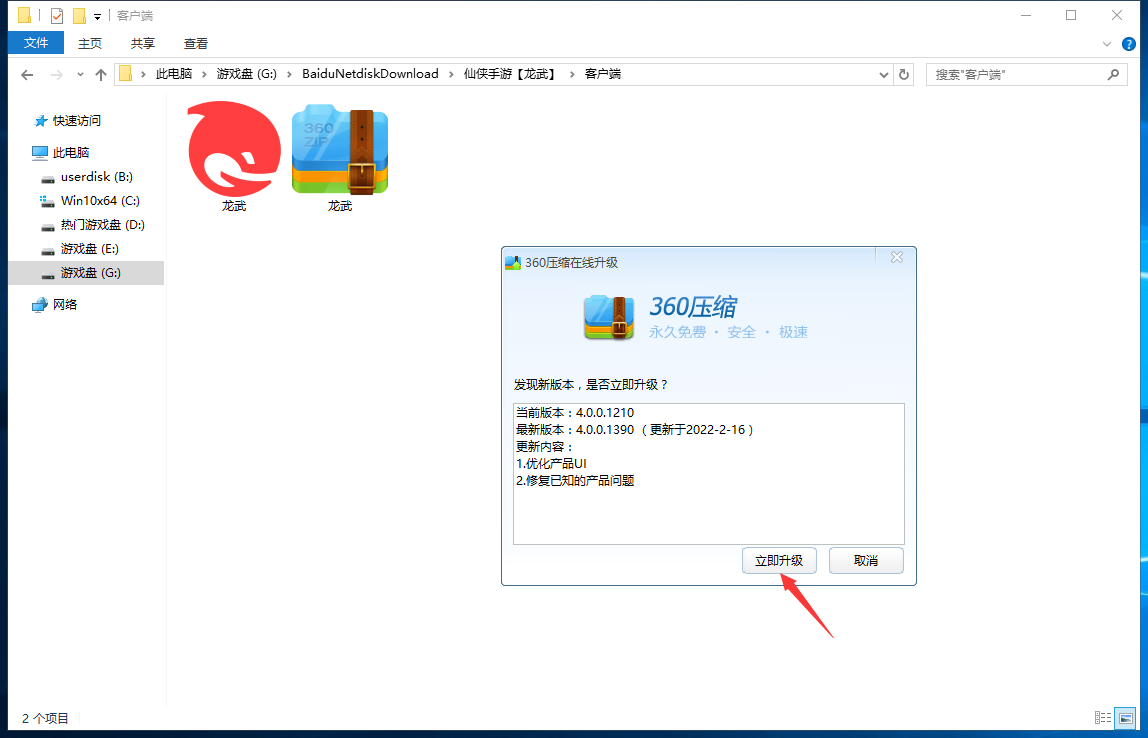Go up one folder with up arrow

(100, 74)
